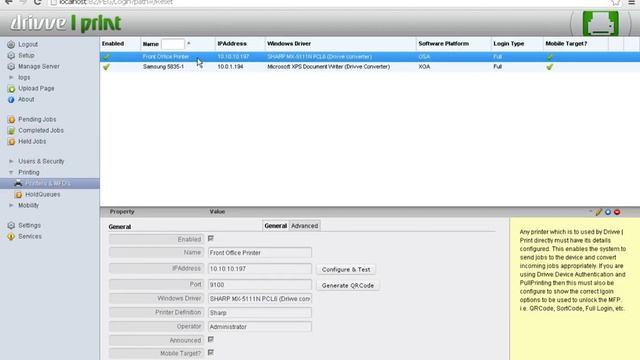Click the blue About info icon
This screenshot has width=640, height=360.
(x=11, y=100)
